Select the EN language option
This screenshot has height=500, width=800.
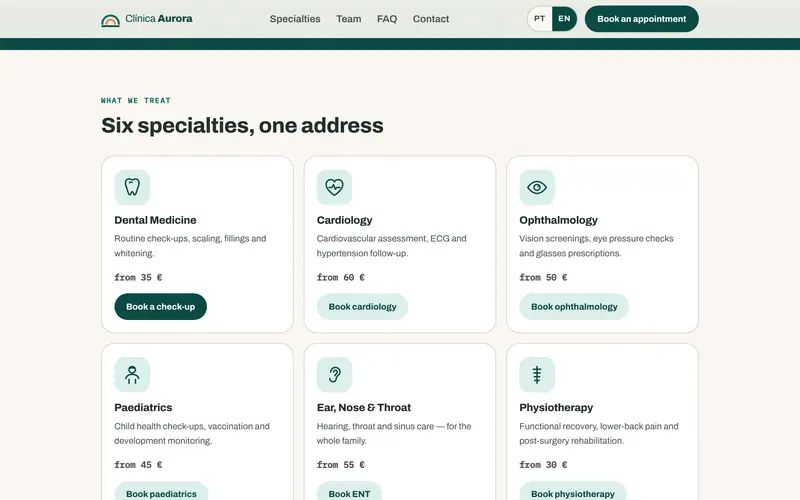564,19
